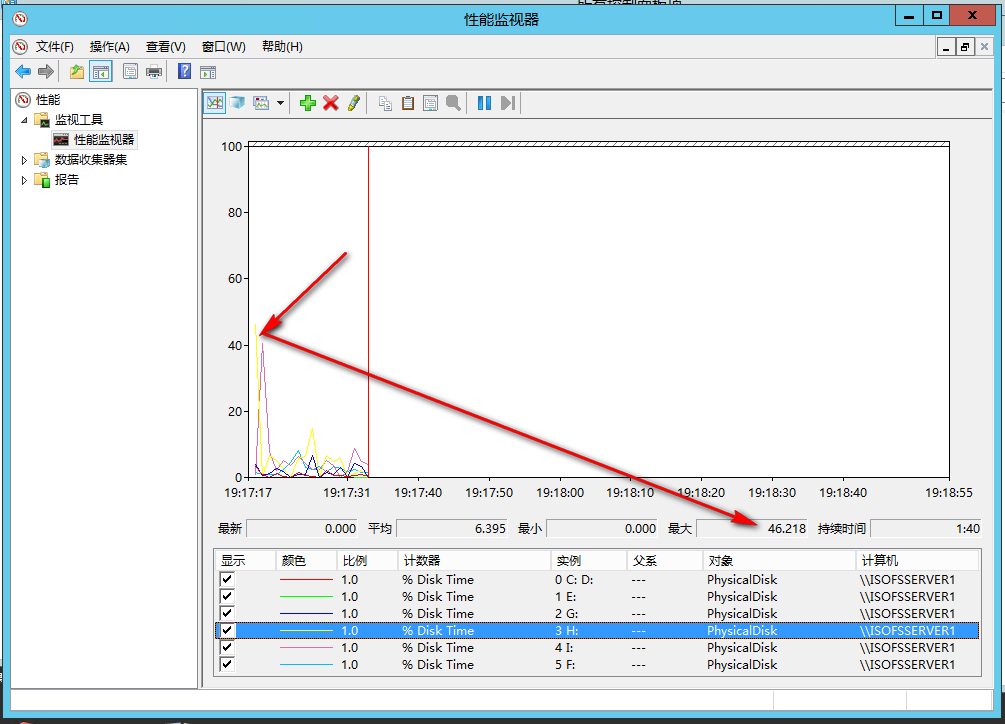The height and width of the screenshot is (724, 1005).
Task: Click the view current activity graph icon
Action: (x=215, y=103)
